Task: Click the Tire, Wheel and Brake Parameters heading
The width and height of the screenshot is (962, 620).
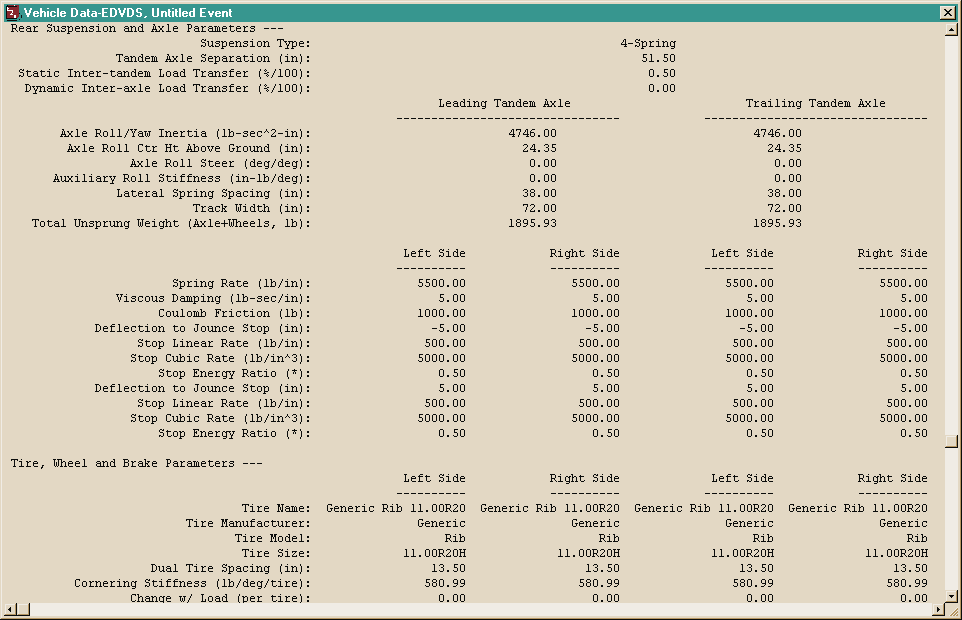Action: coord(136,463)
